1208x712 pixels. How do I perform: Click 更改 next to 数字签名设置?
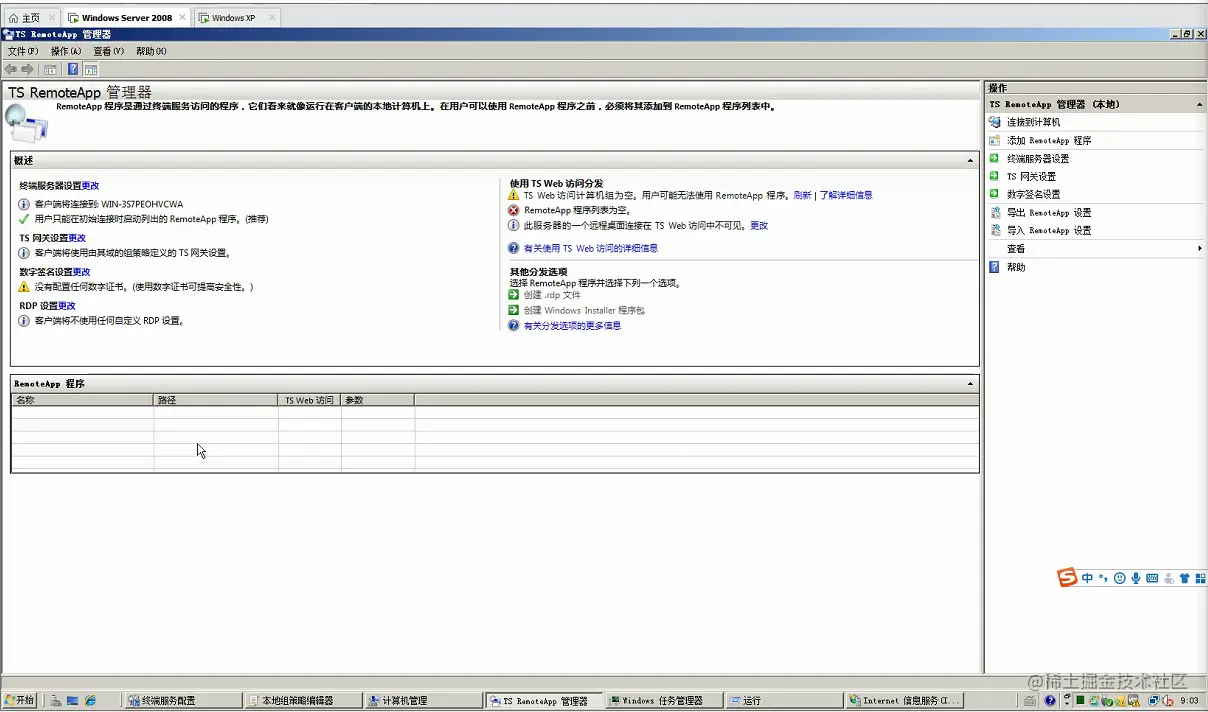82,272
